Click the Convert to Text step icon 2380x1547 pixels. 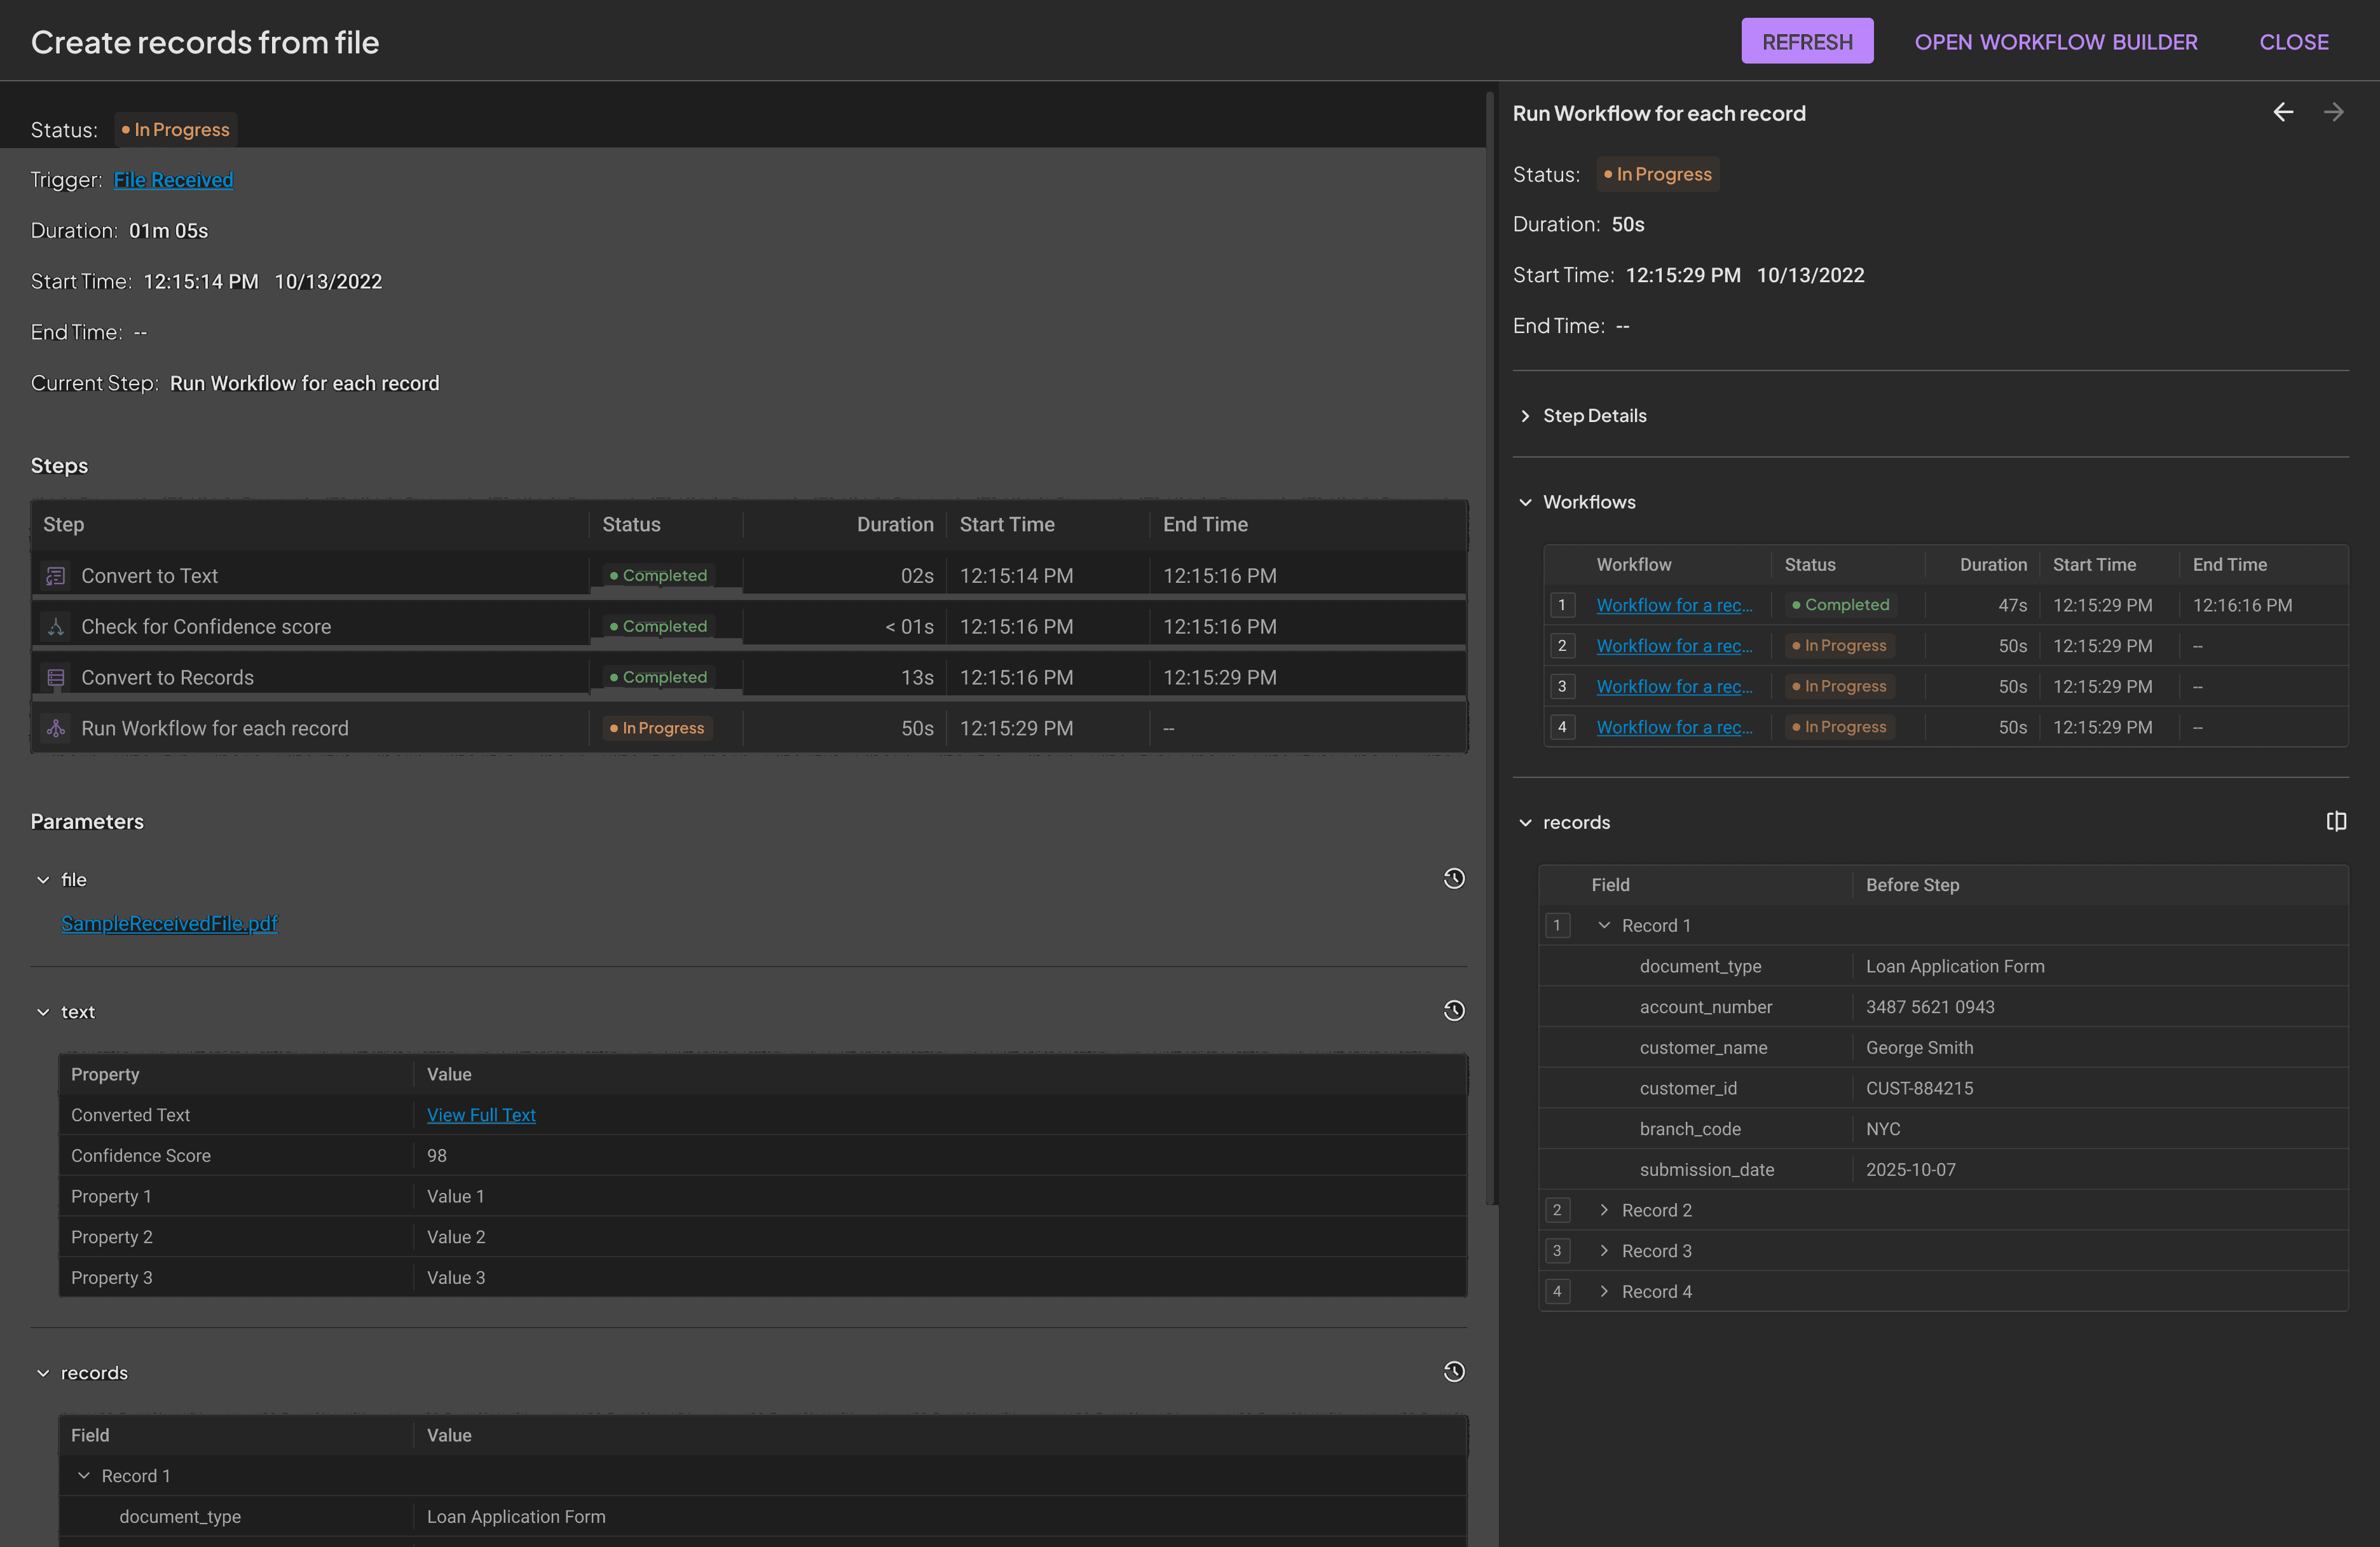[55, 575]
